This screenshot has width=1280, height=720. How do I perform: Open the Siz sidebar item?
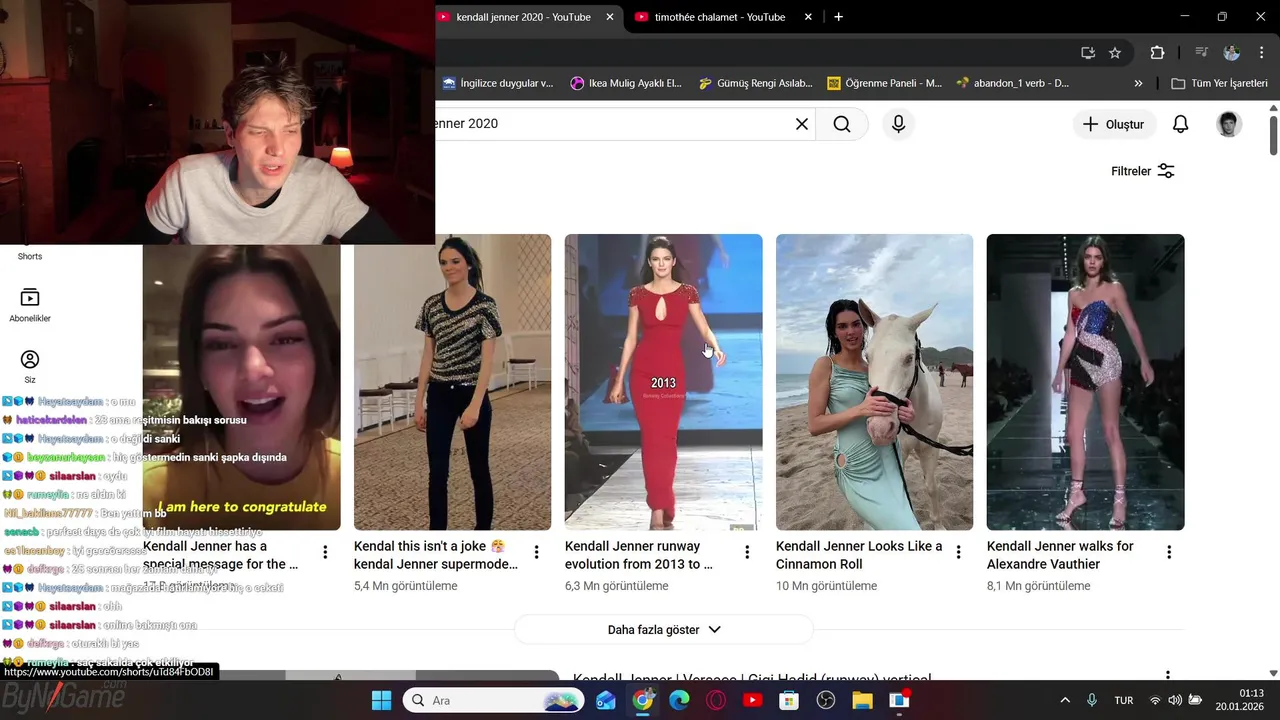click(30, 367)
